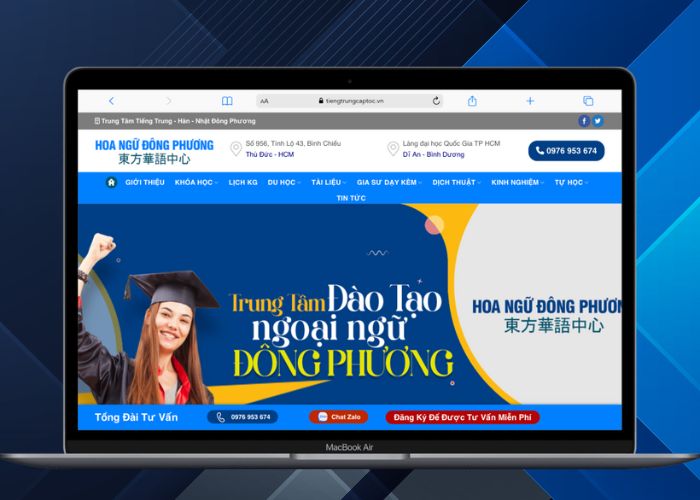Click location pin beside Làng đại học address
The image size is (700, 500).
[393, 149]
